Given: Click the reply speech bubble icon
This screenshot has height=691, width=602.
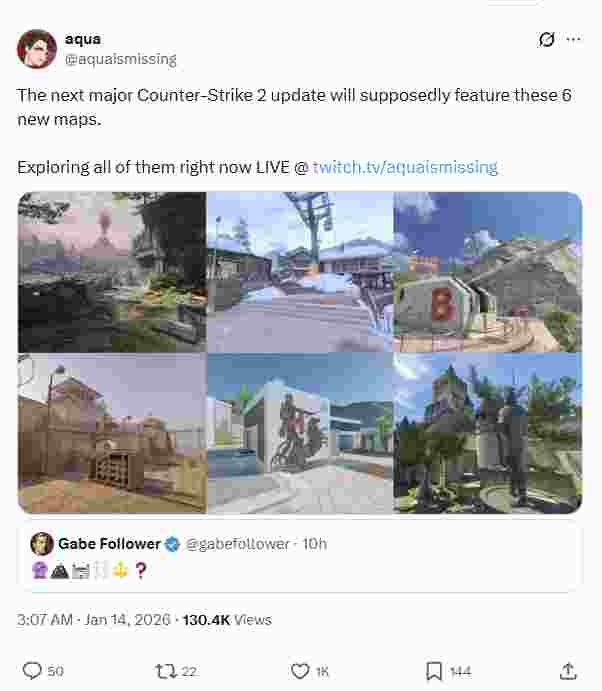Looking at the screenshot, I should point(32,671).
